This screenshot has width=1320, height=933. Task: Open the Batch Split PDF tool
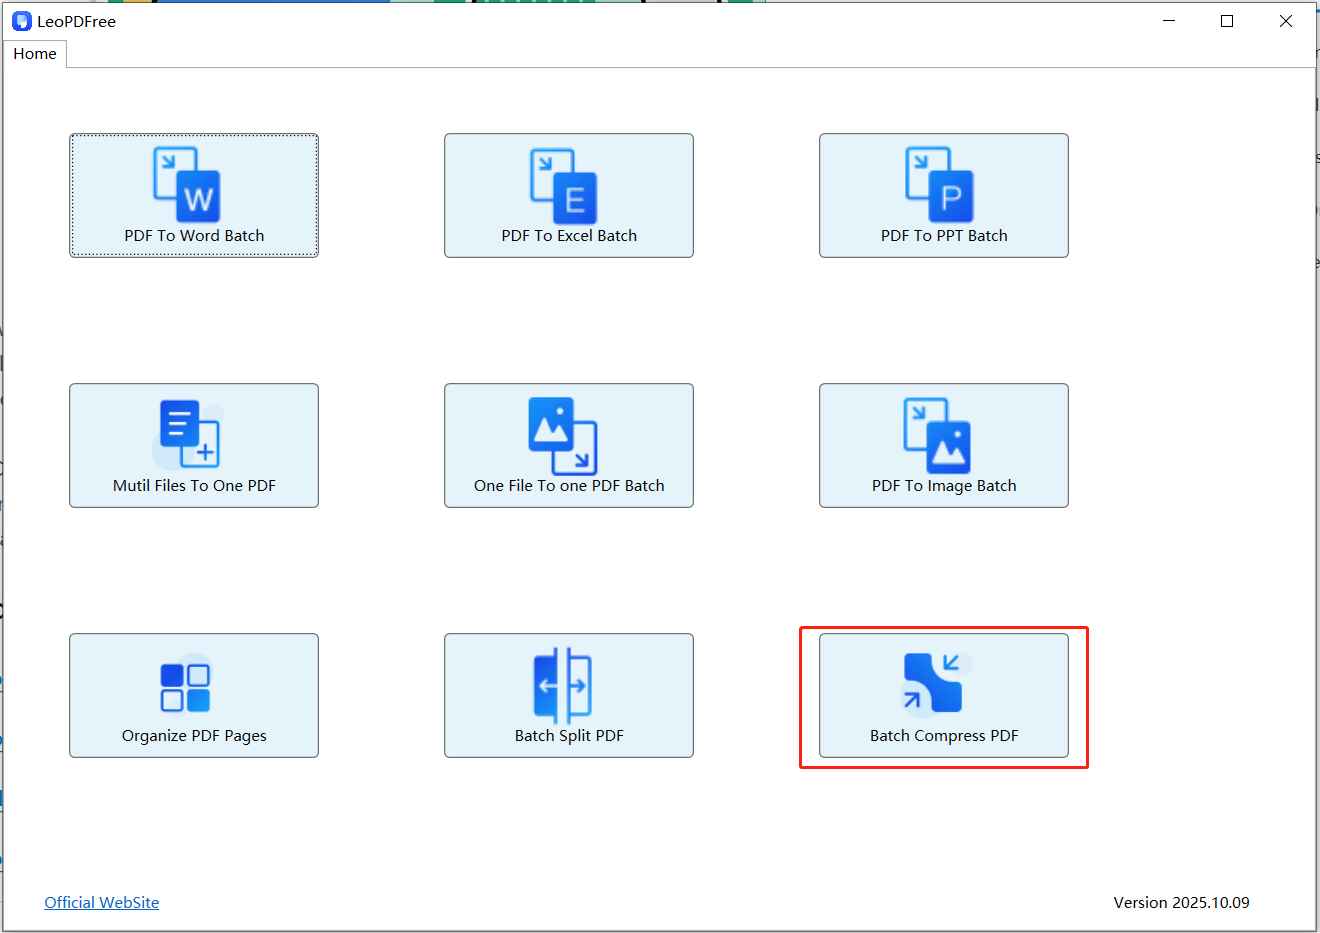pyautogui.click(x=568, y=695)
